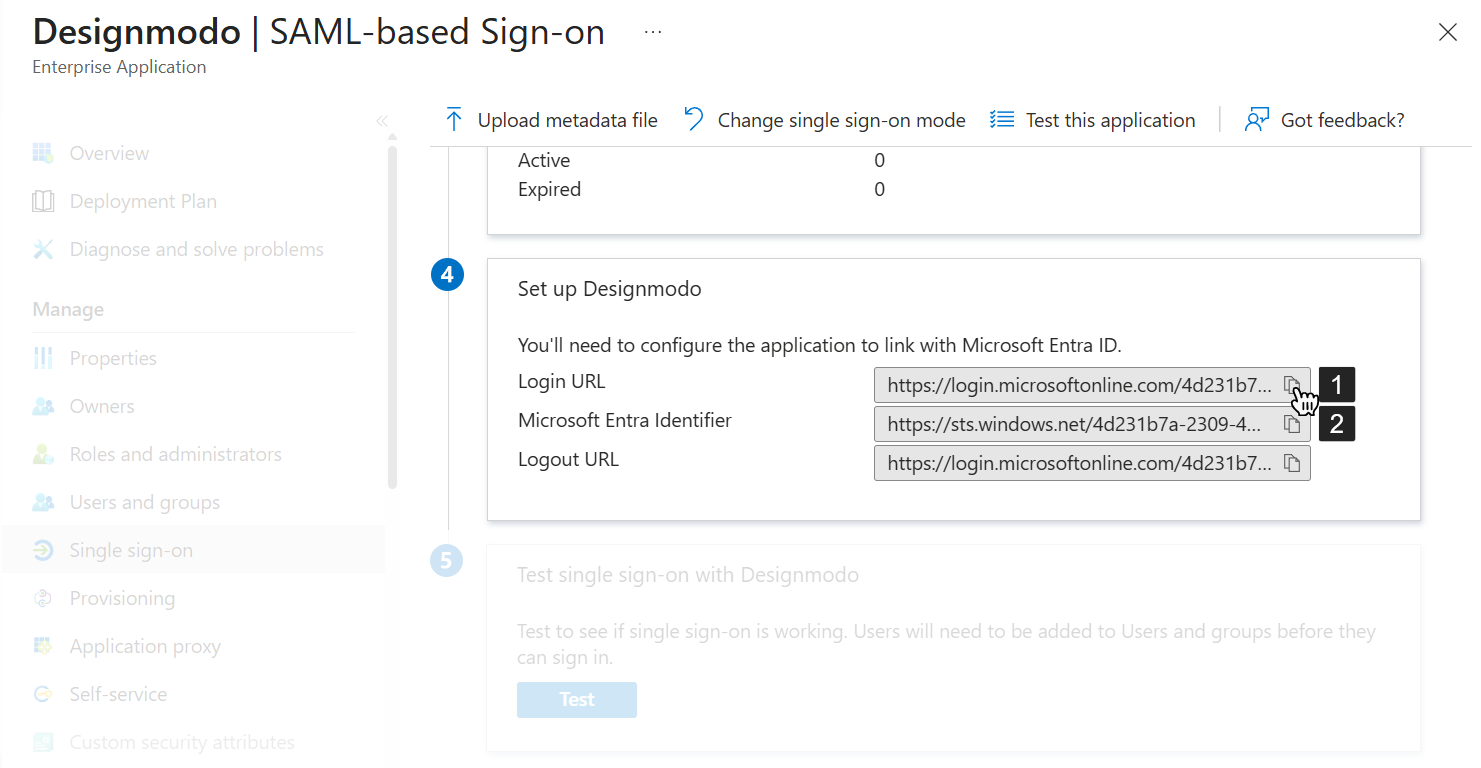Click the Application proxy icon
The width and height of the screenshot is (1481, 768).
point(43,646)
